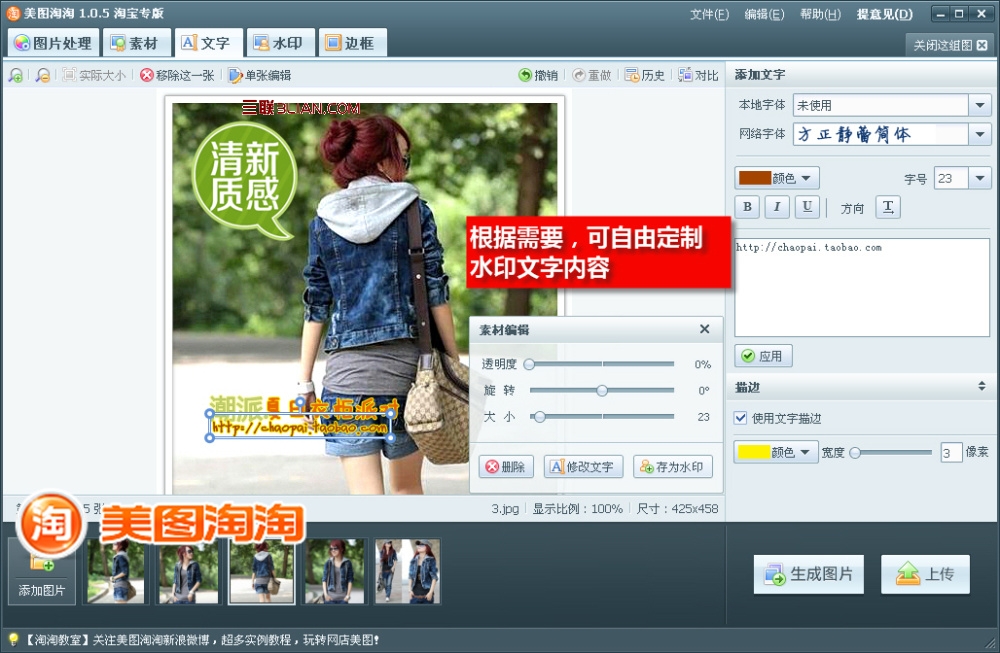1000x653 pixels.
Task: Switch to 素材 tab
Action: coord(135,43)
